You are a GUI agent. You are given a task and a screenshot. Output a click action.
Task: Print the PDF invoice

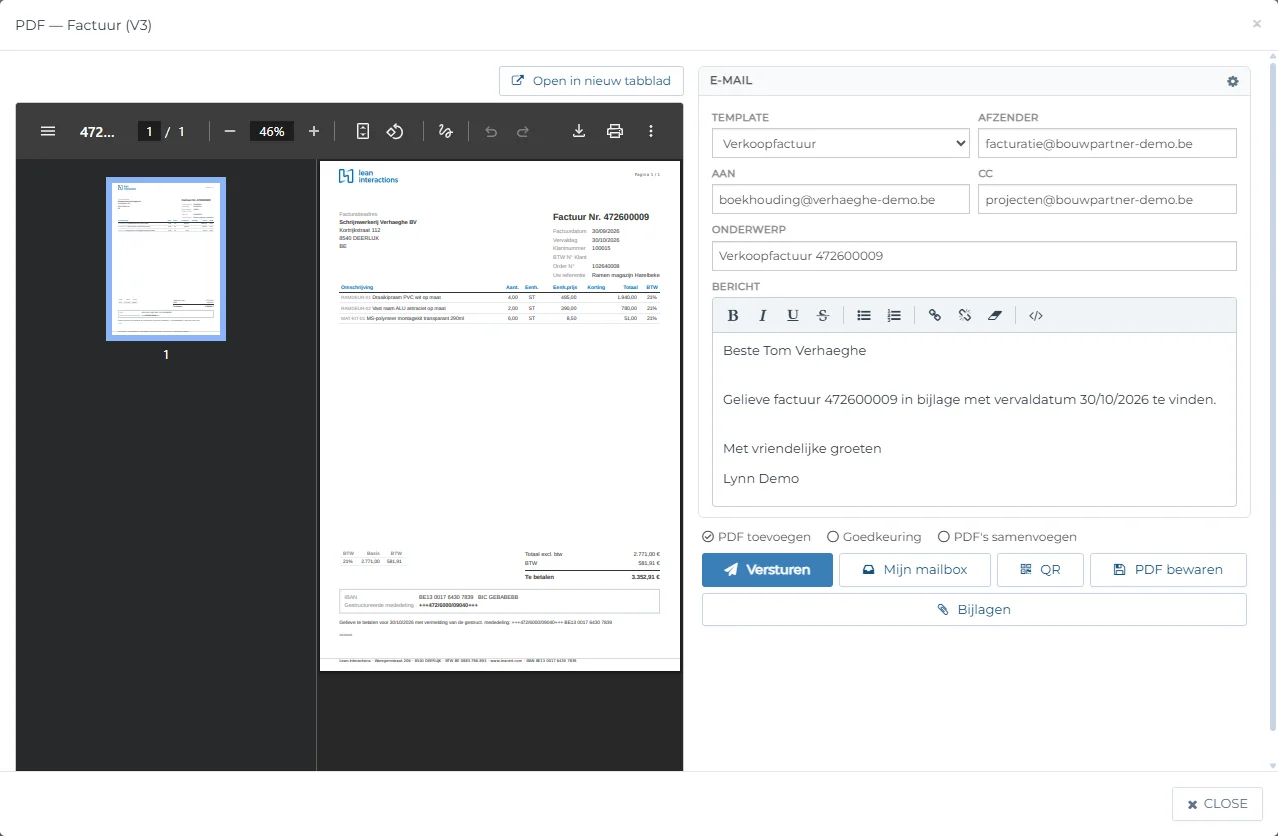tap(615, 131)
